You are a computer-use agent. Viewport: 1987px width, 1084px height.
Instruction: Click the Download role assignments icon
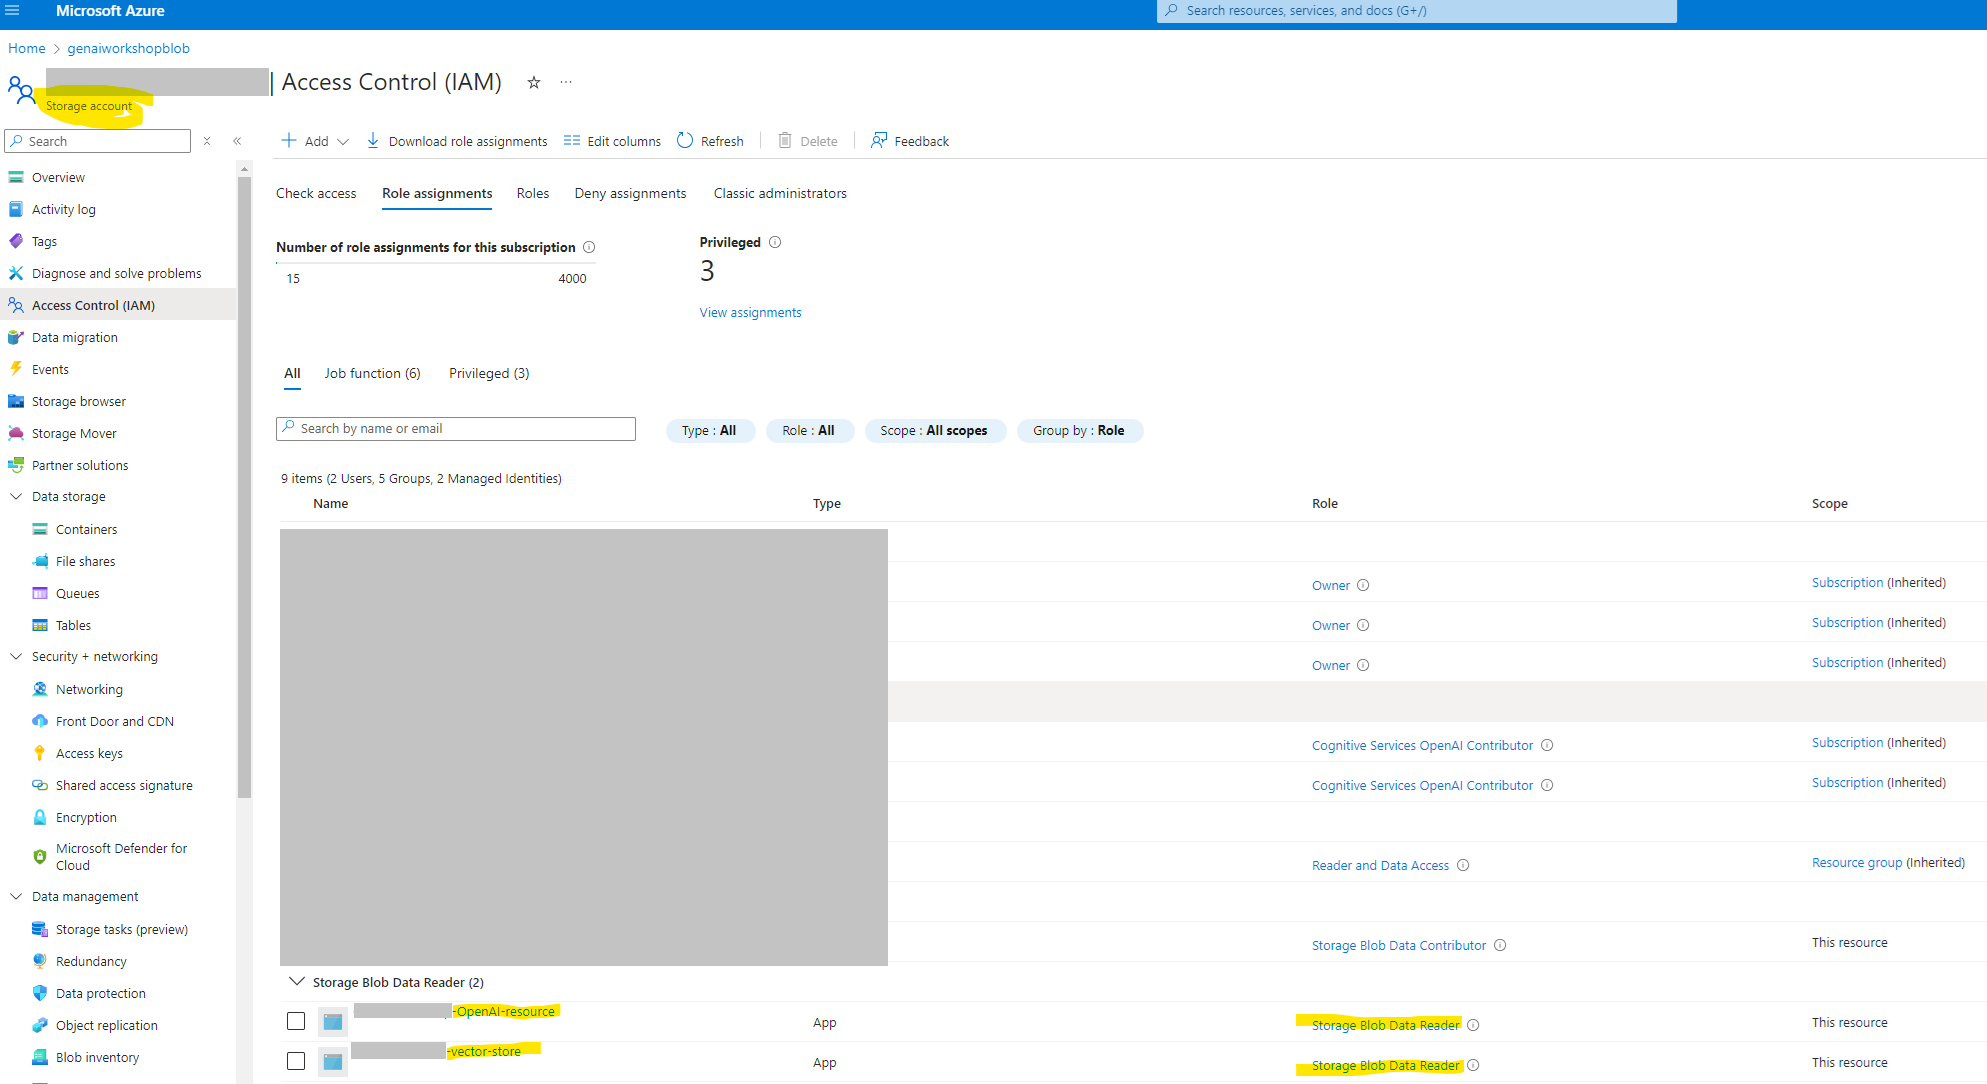[x=373, y=141]
